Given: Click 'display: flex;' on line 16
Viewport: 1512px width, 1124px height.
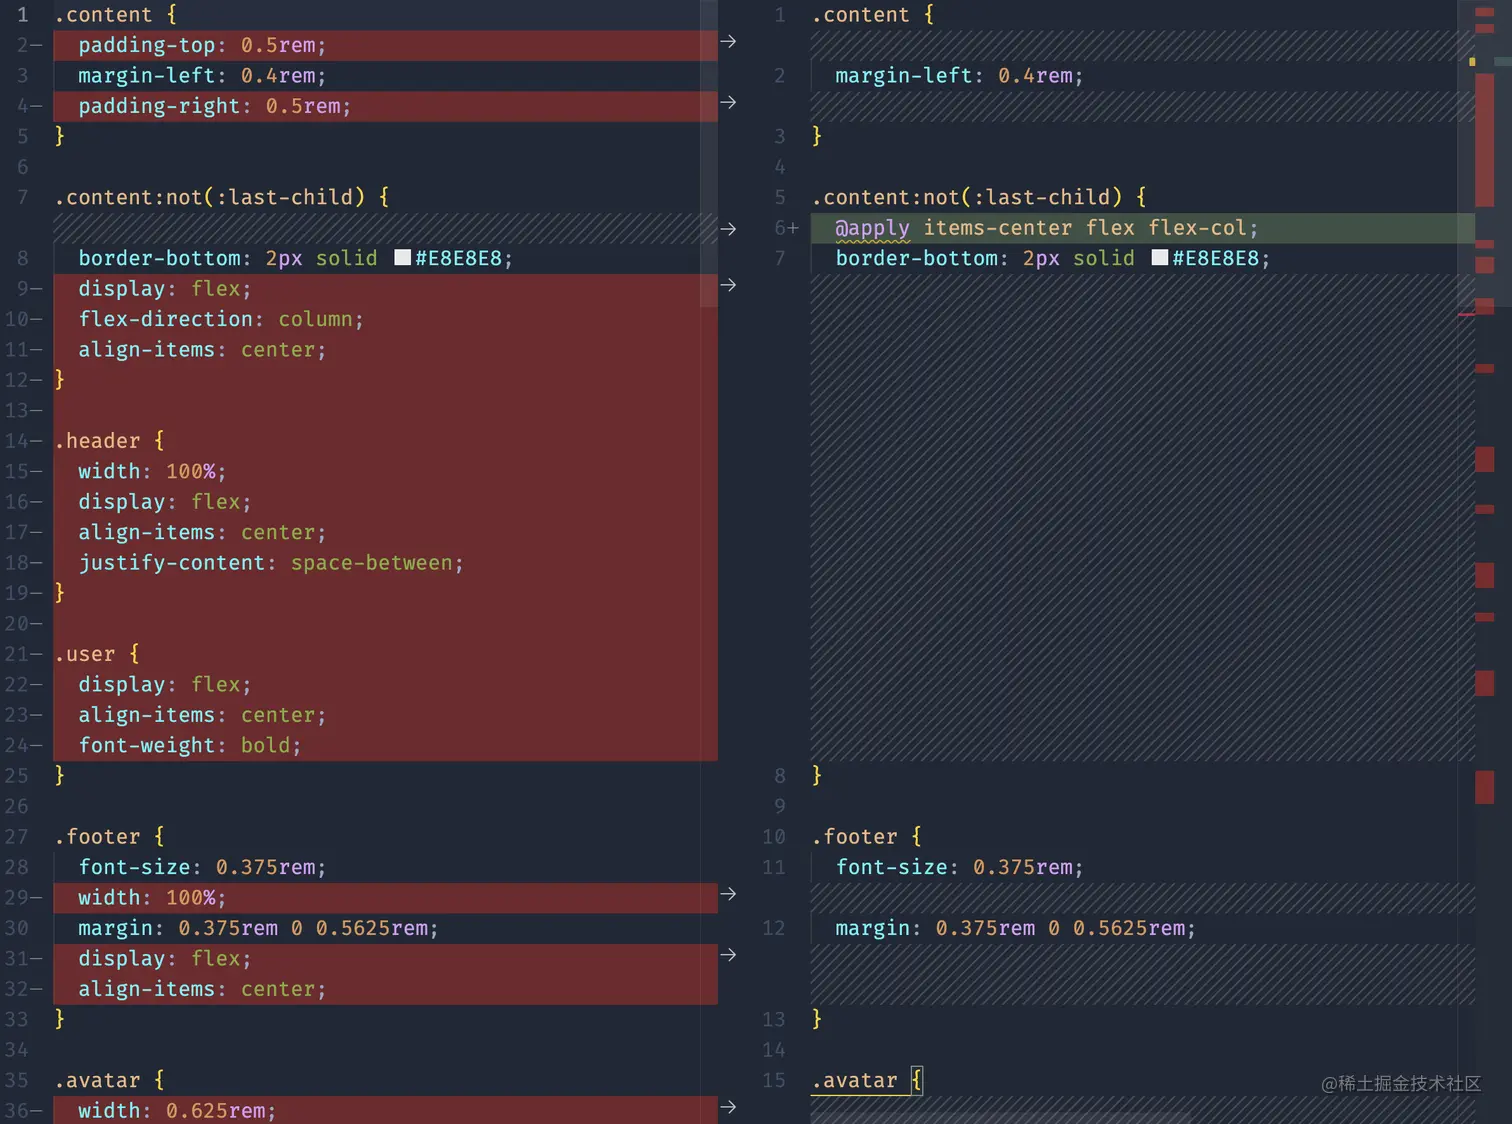Looking at the screenshot, I should point(165,502).
